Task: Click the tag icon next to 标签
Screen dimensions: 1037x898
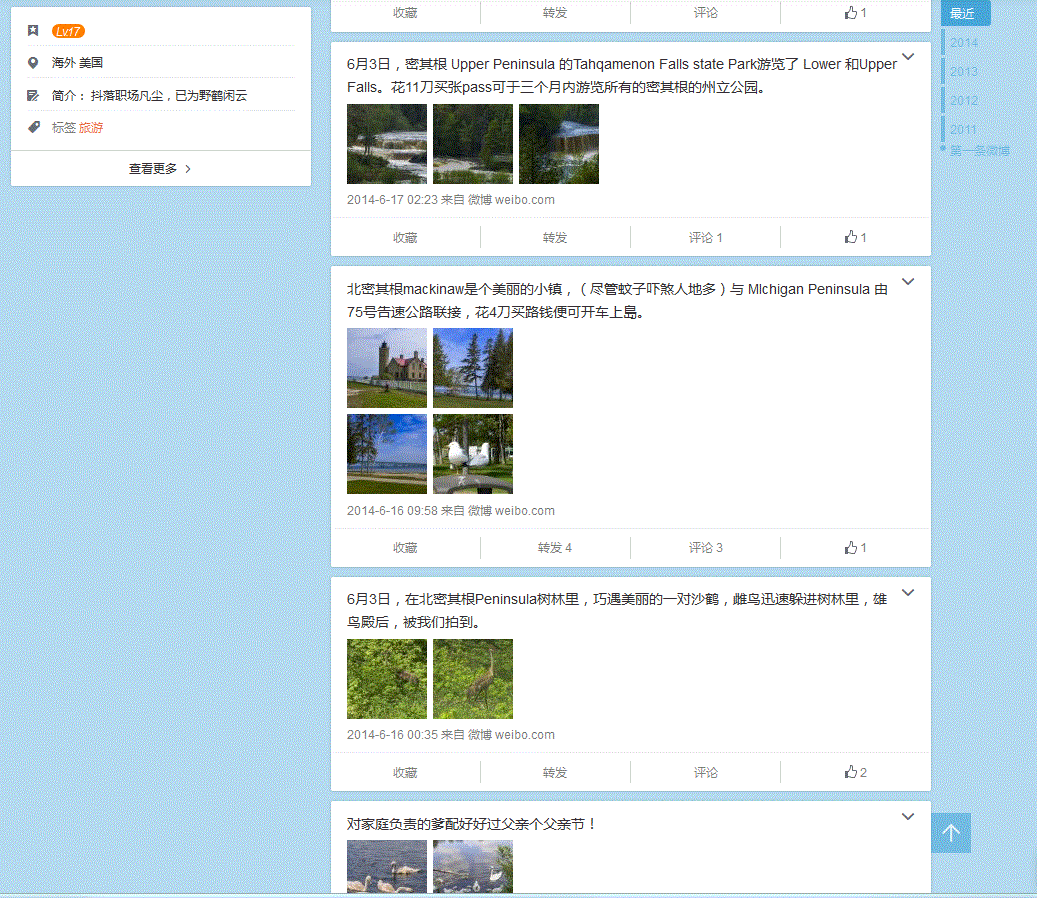Action: point(34,128)
